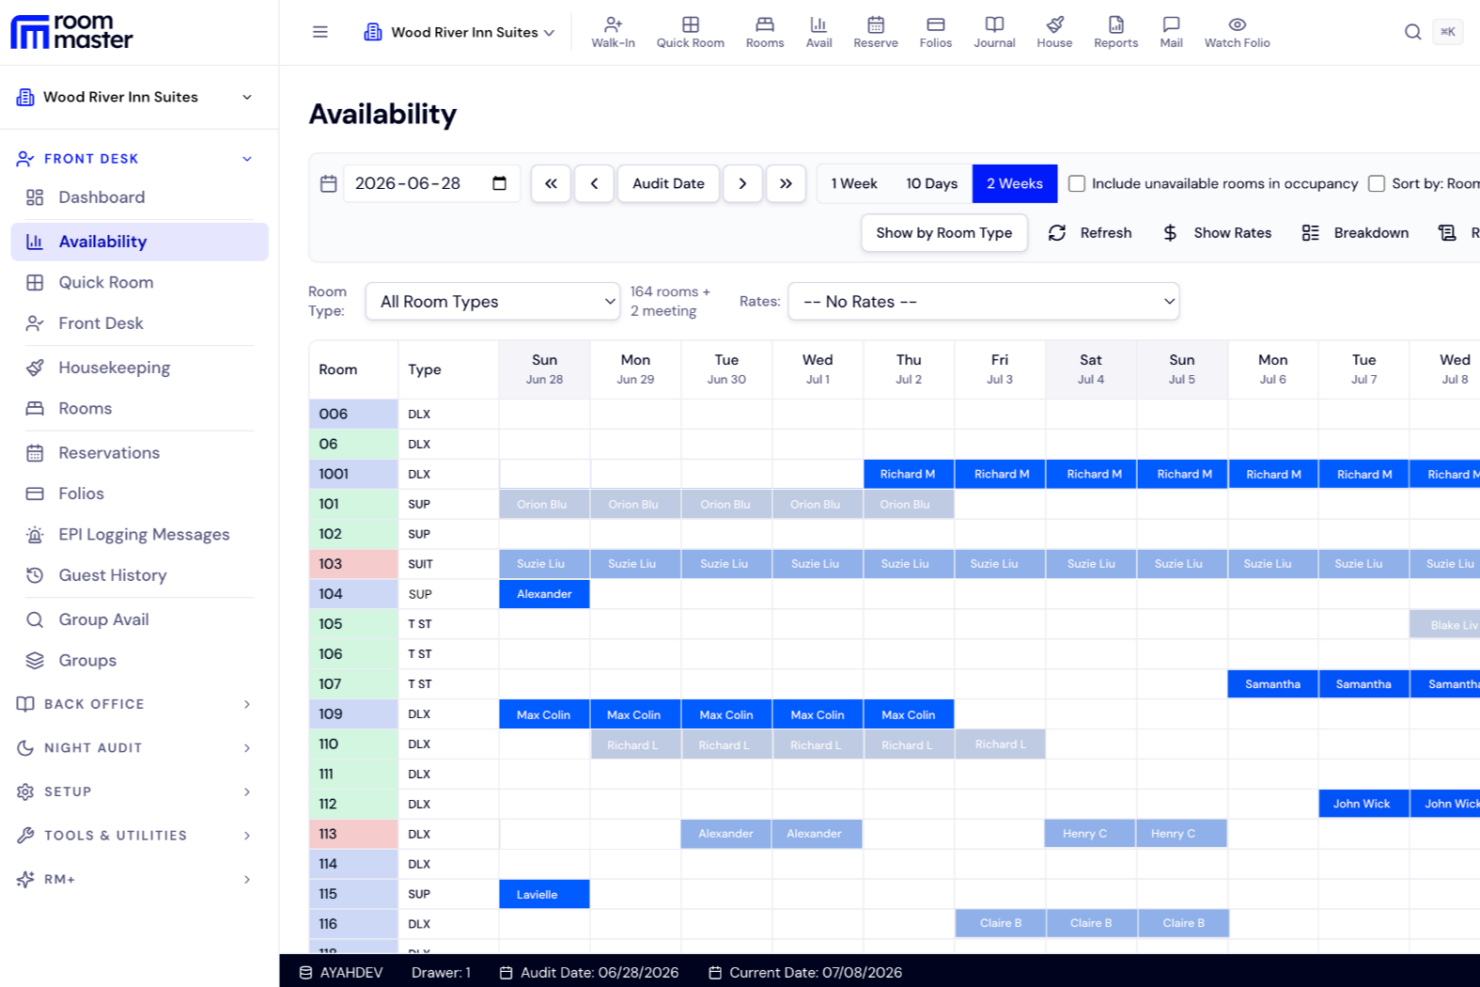
Task: Open Quick Room from top toolbar
Action: point(690,32)
